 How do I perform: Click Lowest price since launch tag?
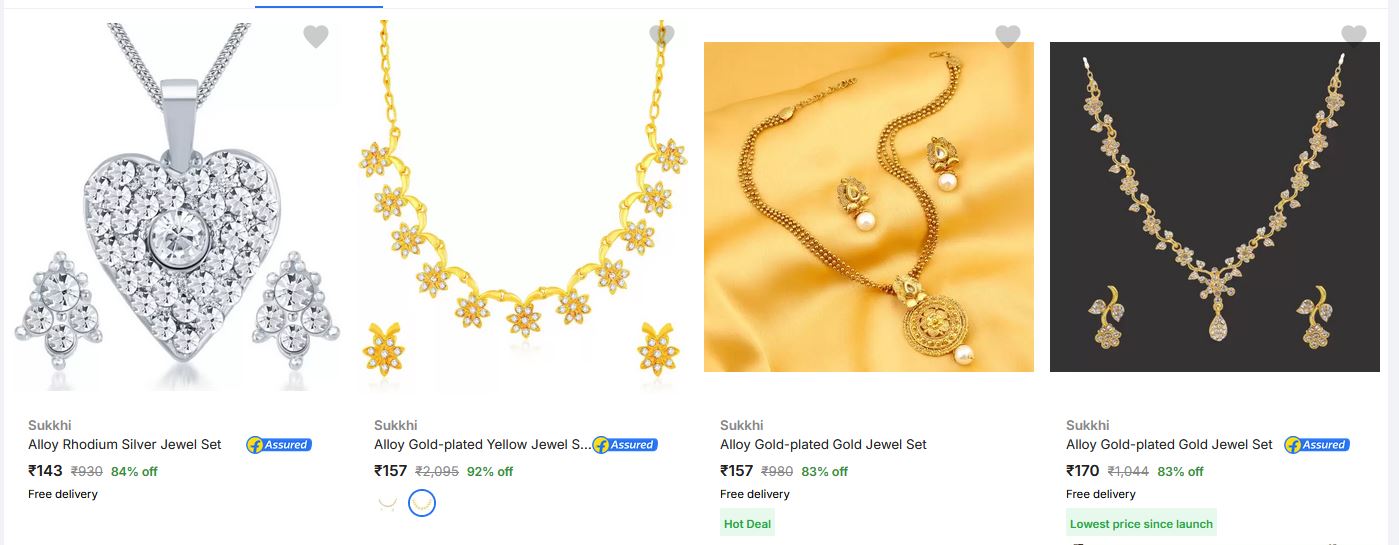[x=1141, y=523]
